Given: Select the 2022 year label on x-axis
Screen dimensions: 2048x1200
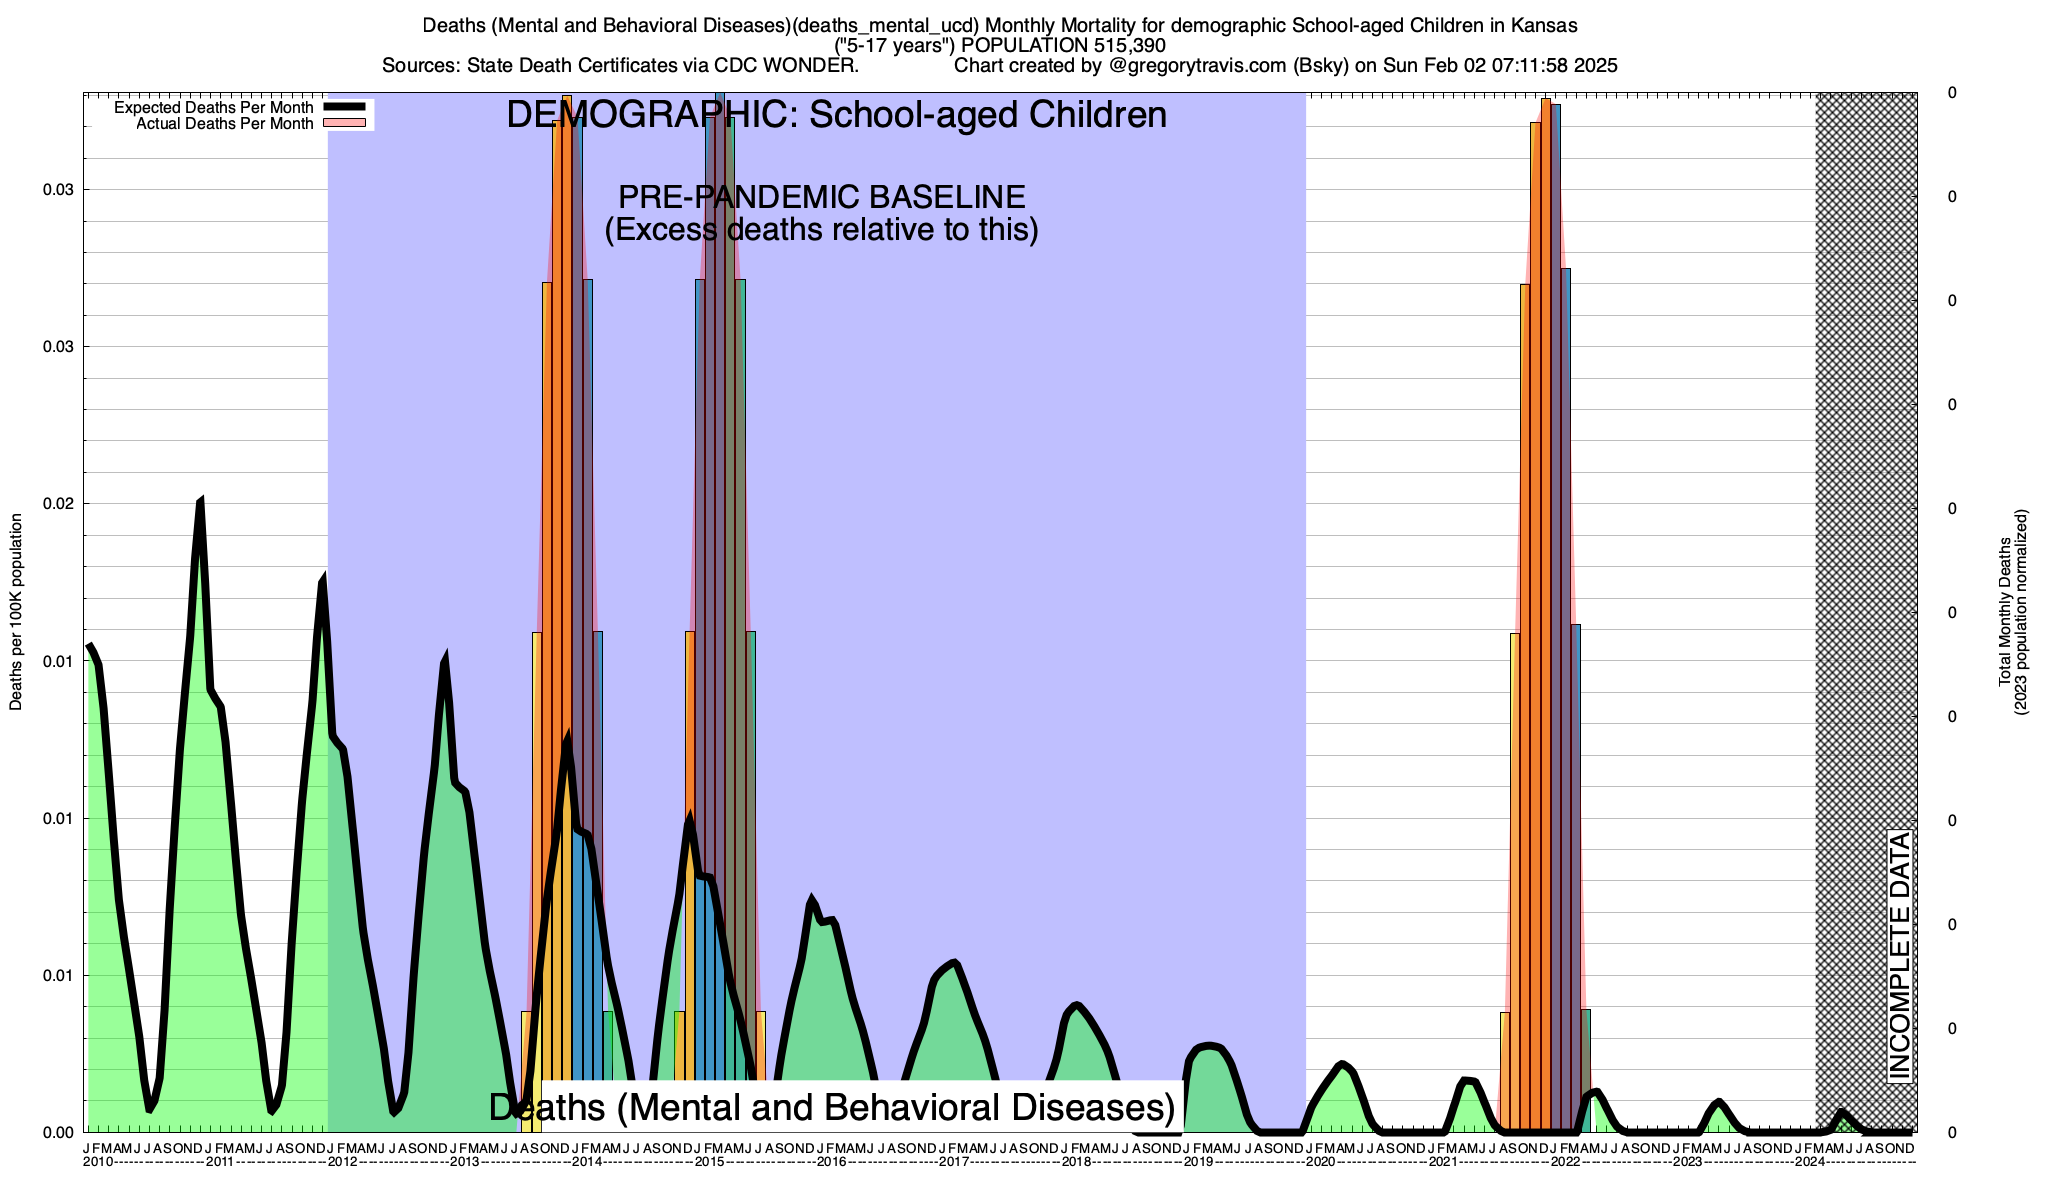Looking at the screenshot, I should click(x=1565, y=1162).
